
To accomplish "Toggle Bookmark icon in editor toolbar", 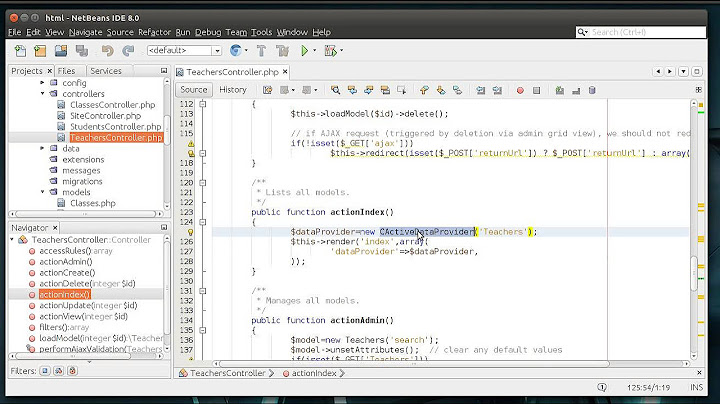I will 457,90.
